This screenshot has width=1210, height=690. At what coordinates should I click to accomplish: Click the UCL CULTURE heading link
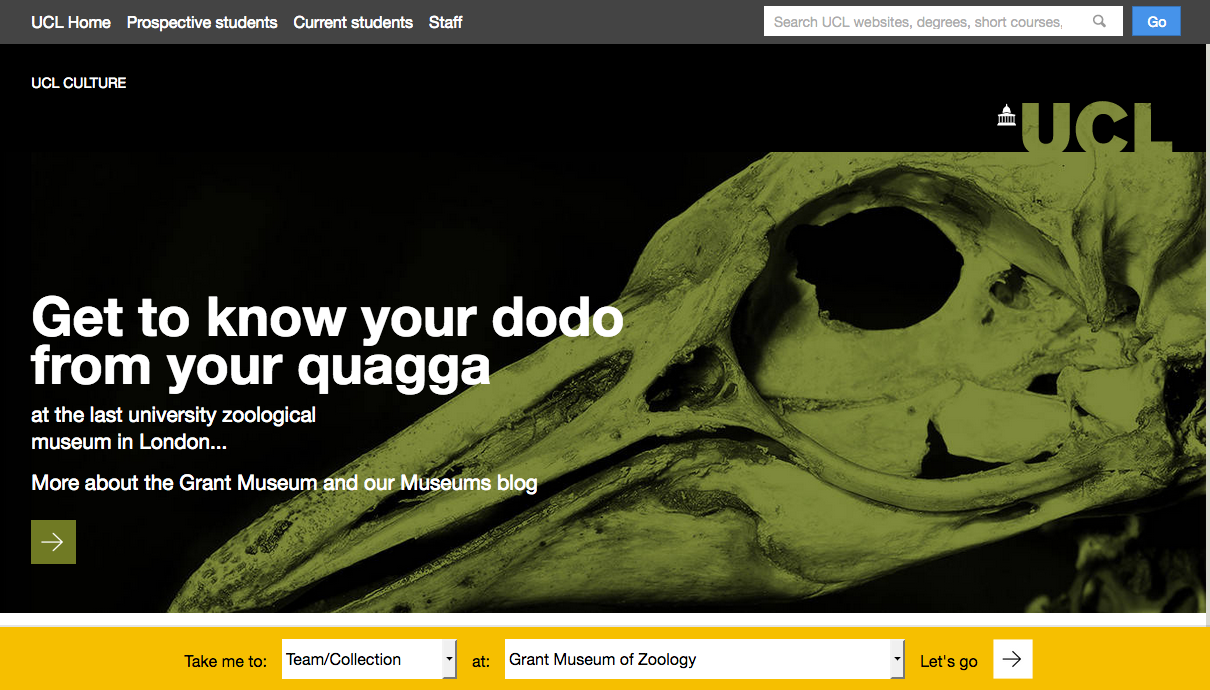point(79,83)
